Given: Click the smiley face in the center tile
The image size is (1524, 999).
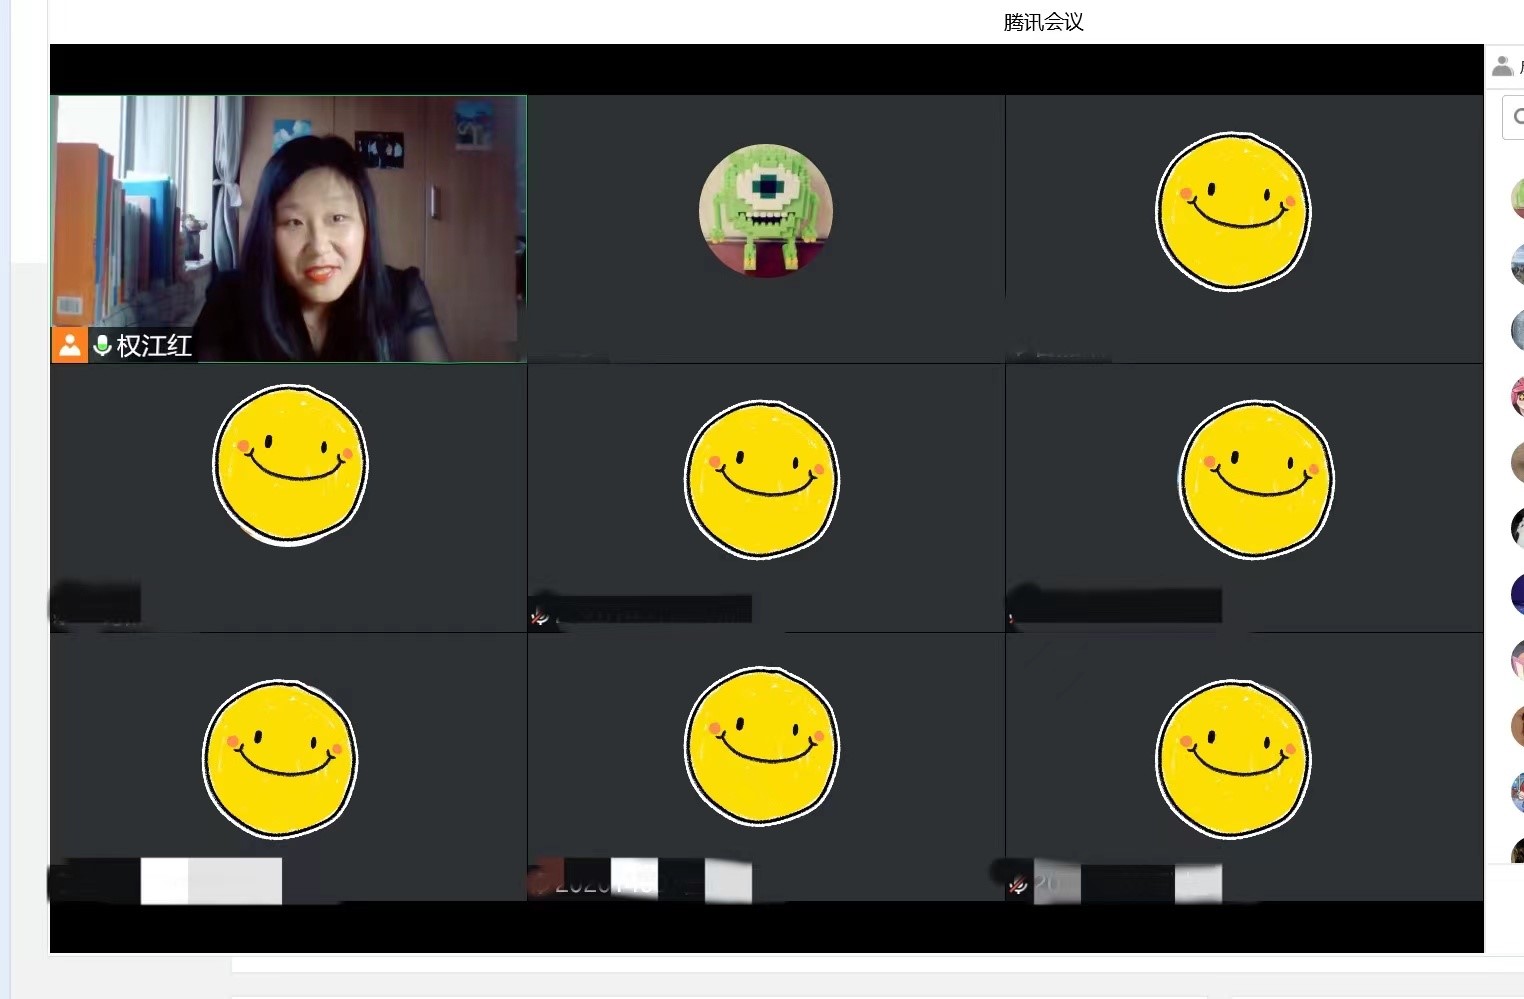Looking at the screenshot, I should coord(762,479).
